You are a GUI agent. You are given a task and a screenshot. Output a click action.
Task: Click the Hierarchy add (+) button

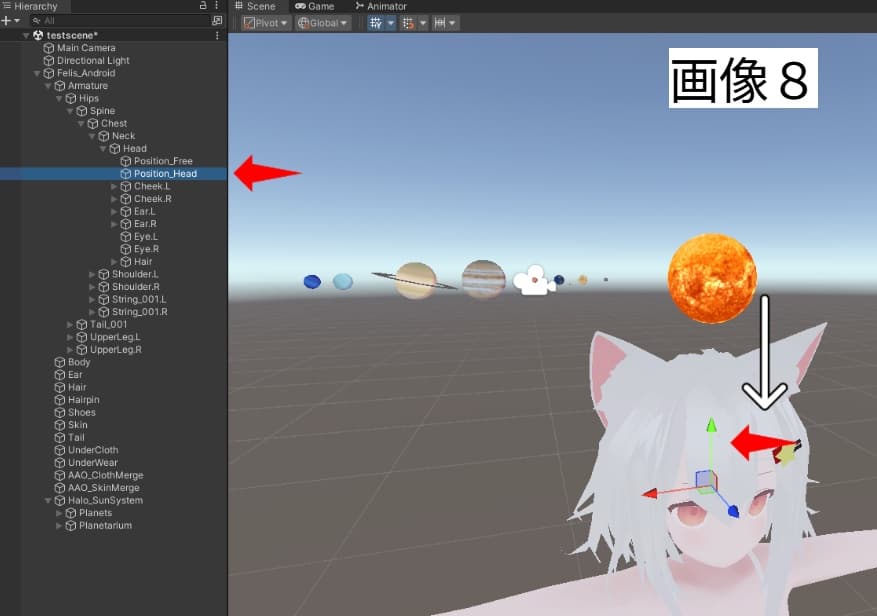coord(6,21)
